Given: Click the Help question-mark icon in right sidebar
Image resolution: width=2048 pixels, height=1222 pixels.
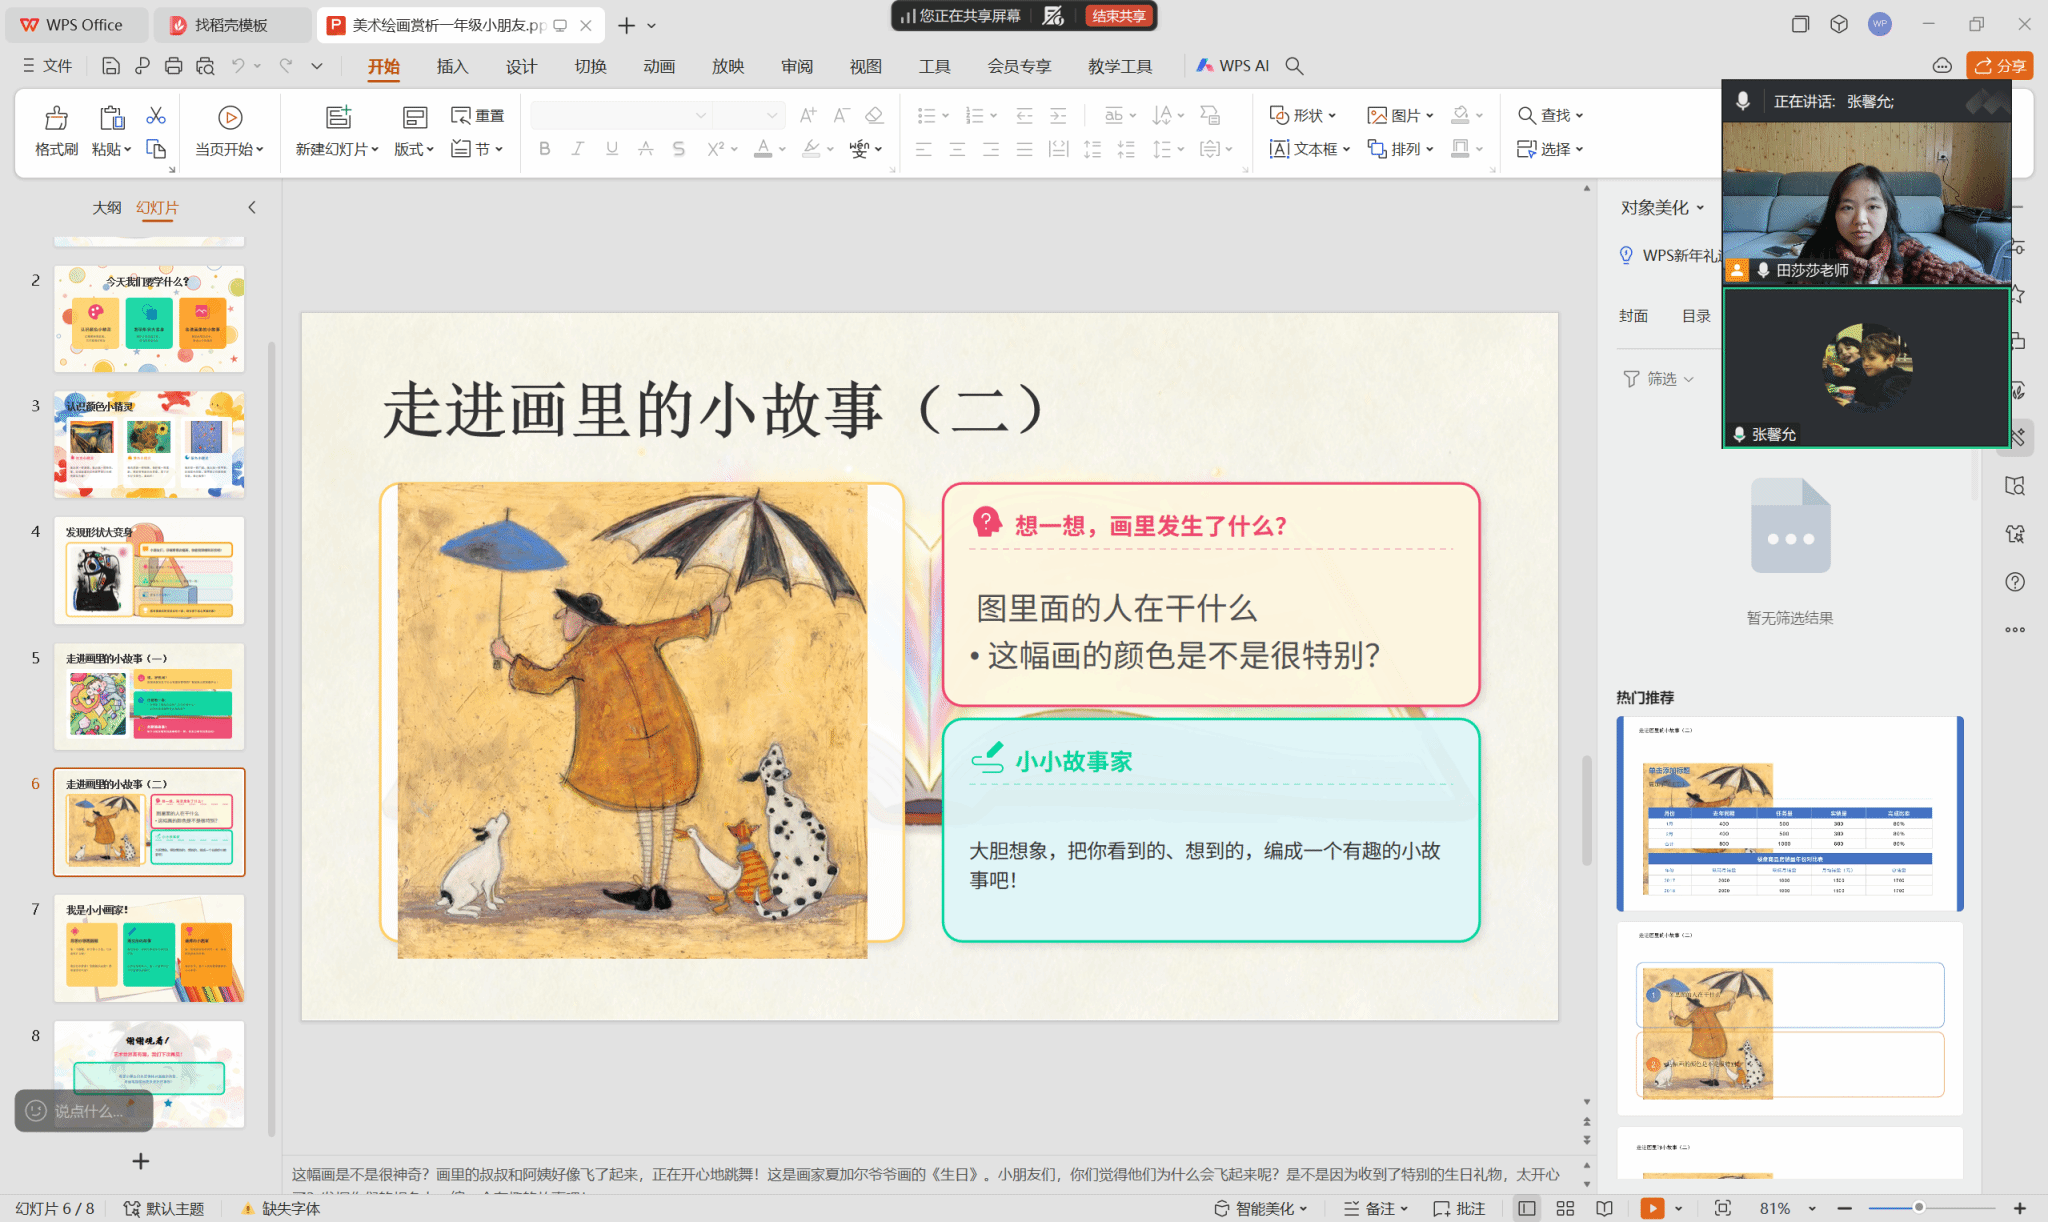Looking at the screenshot, I should (2015, 582).
